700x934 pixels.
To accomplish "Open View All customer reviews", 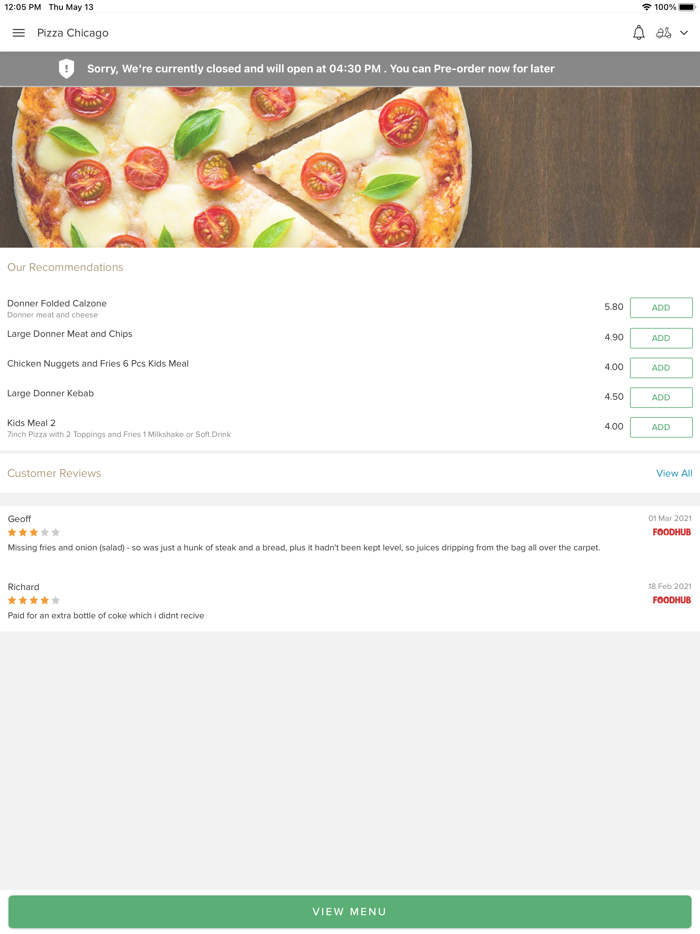I will pos(674,473).
